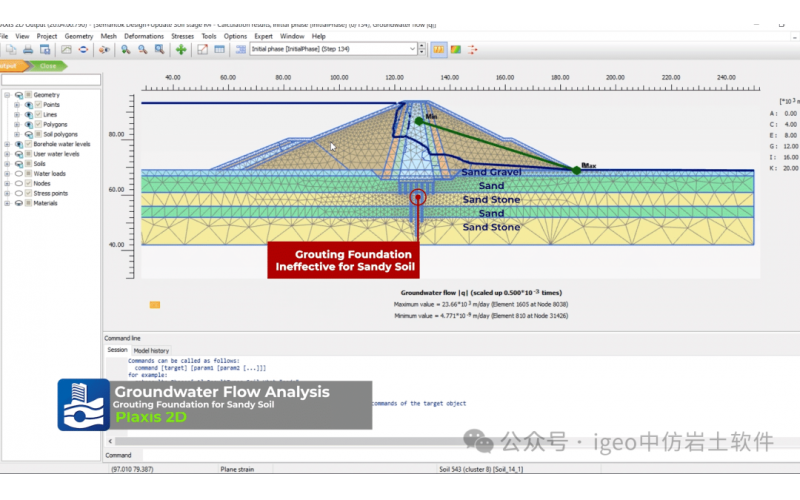Click the second zoom magnifier icon
The image size is (800, 500).
142,49
